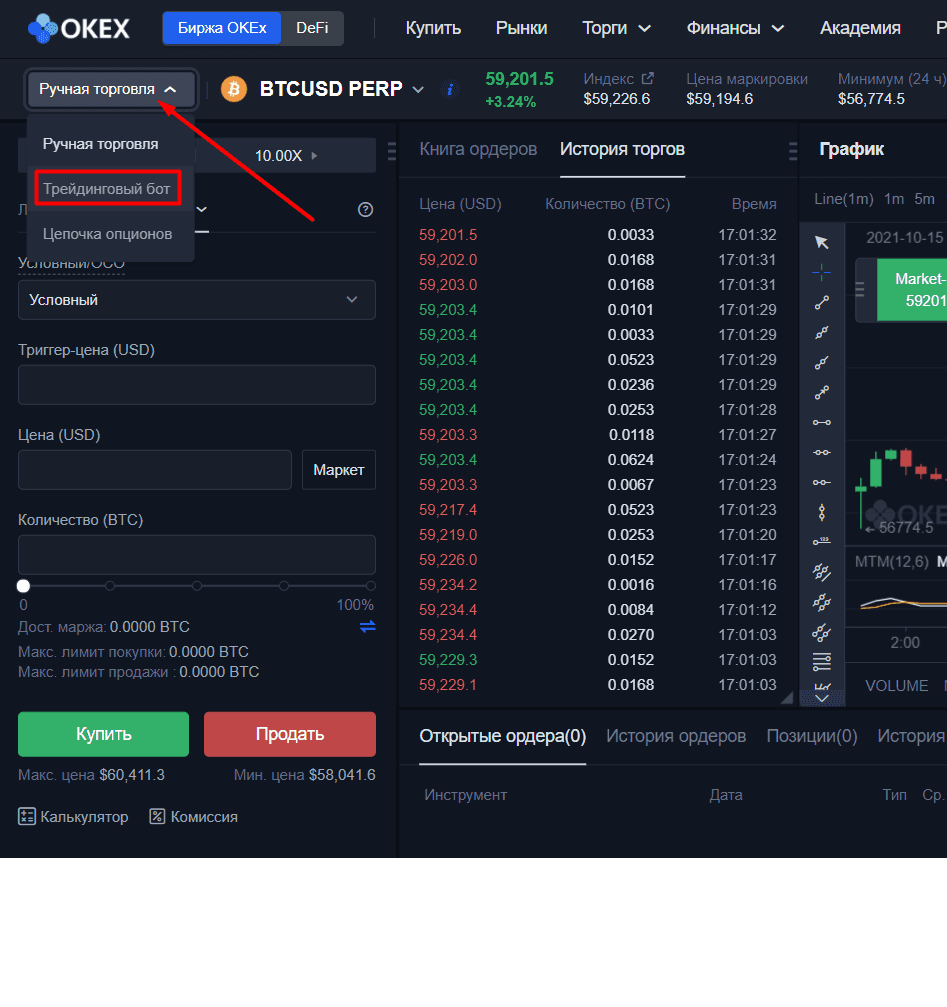The height and width of the screenshot is (1007, 947).
Task: Select the parallel channel tool directly below the 123 tool
Action: [822, 572]
